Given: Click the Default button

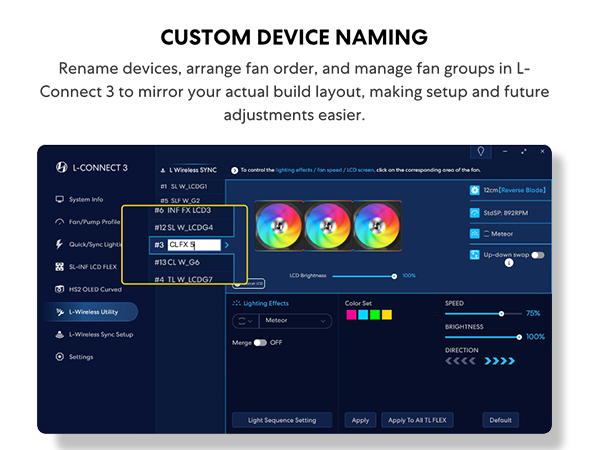Looking at the screenshot, I should click(501, 420).
